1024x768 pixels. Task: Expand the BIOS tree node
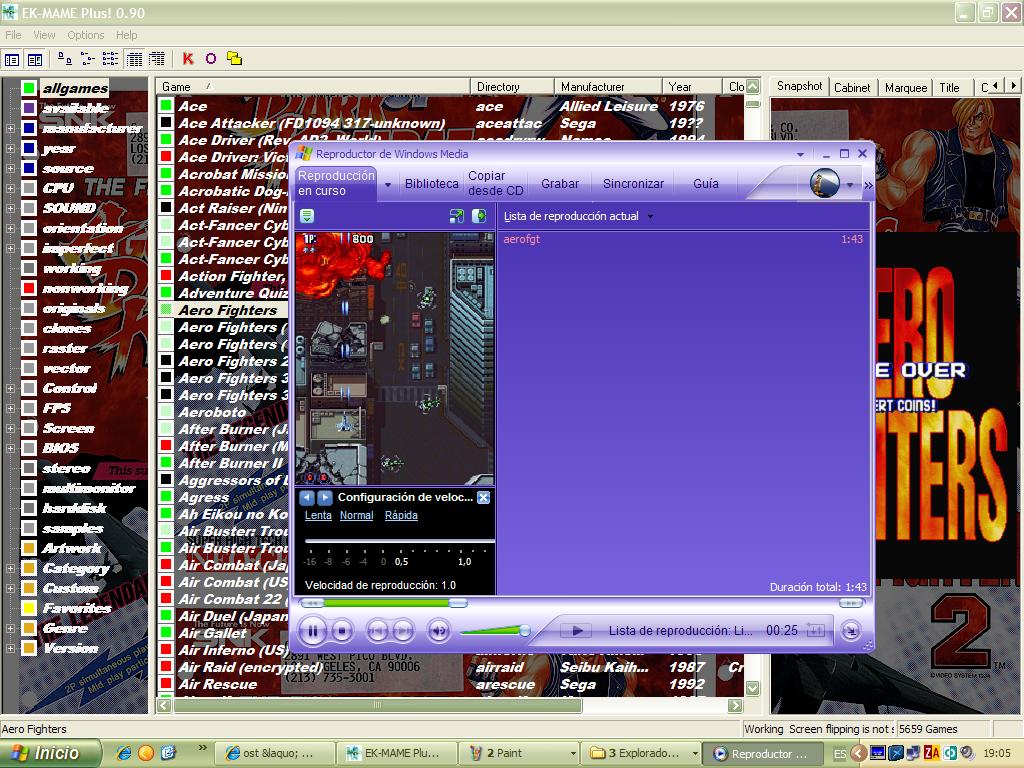tap(10, 449)
